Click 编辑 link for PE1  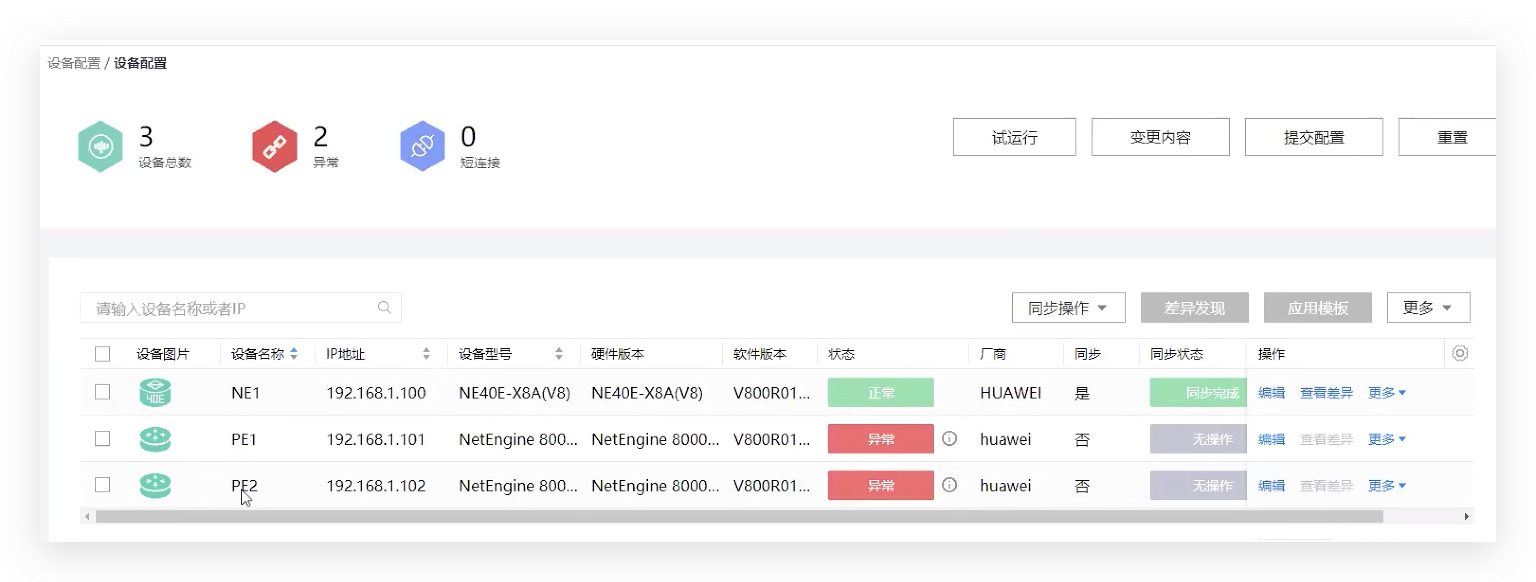pos(1271,439)
